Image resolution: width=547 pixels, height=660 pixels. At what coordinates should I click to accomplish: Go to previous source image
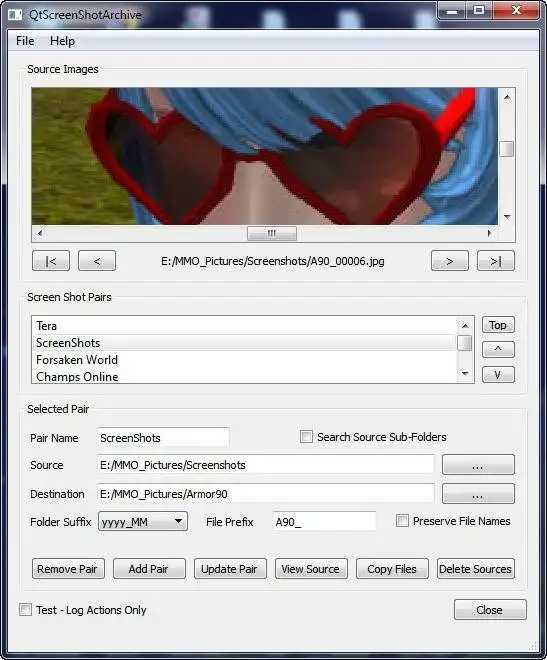click(97, 261)
